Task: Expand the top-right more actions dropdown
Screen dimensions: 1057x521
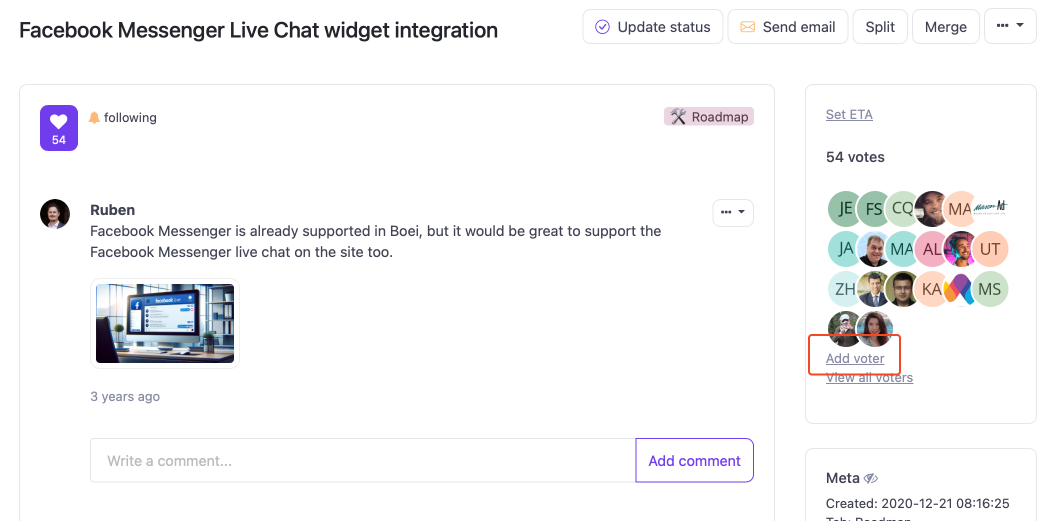Action: [1010, 27]
